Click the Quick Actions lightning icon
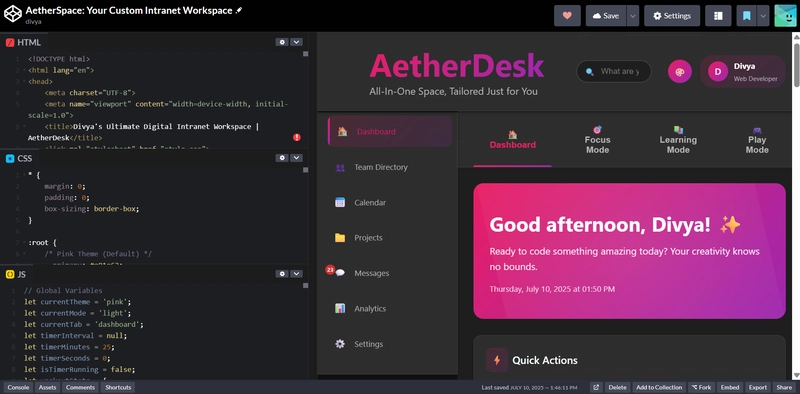Viewport: 800px width, 394px height. (497, 360)
